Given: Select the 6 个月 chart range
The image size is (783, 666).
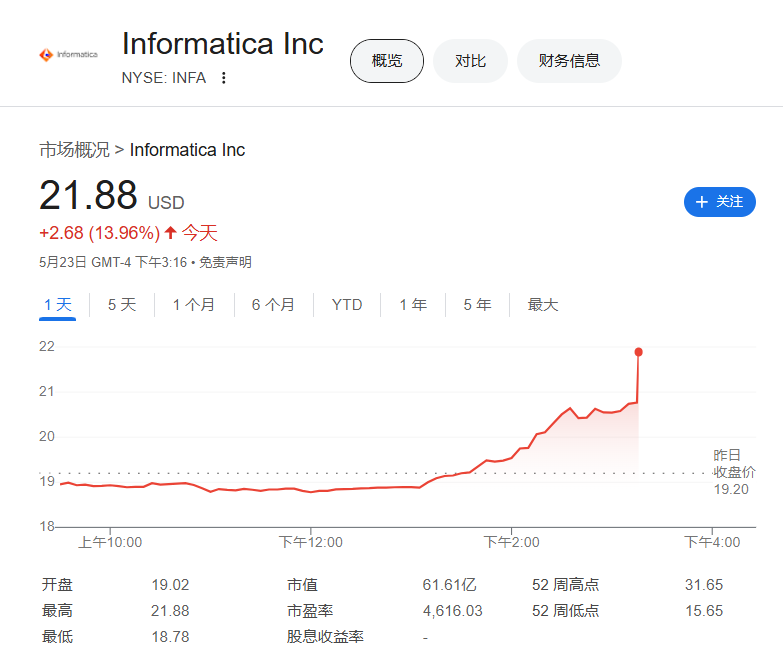Looking at the screenshot, I should (x=273, y=305).
